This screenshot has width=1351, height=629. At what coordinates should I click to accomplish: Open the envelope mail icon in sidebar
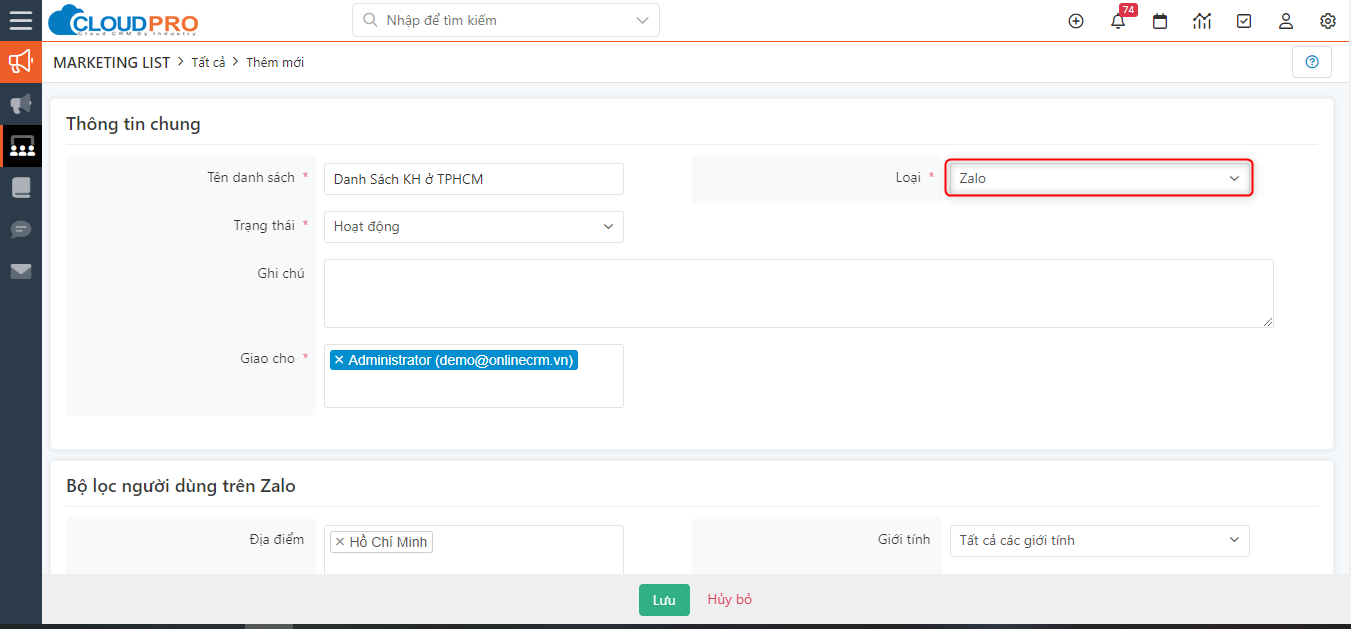pyautogui.click(x=21, y=271)
